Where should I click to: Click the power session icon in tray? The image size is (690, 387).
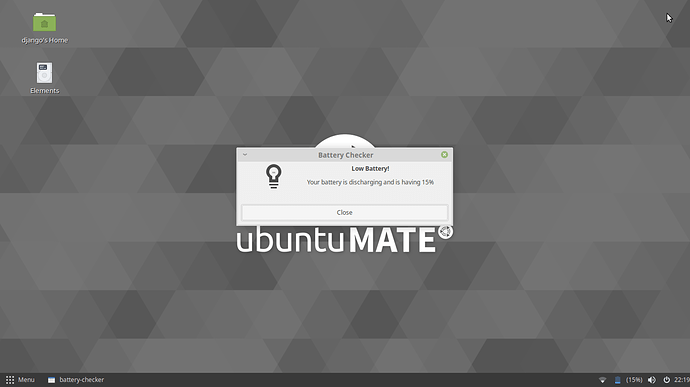(666, 380)
